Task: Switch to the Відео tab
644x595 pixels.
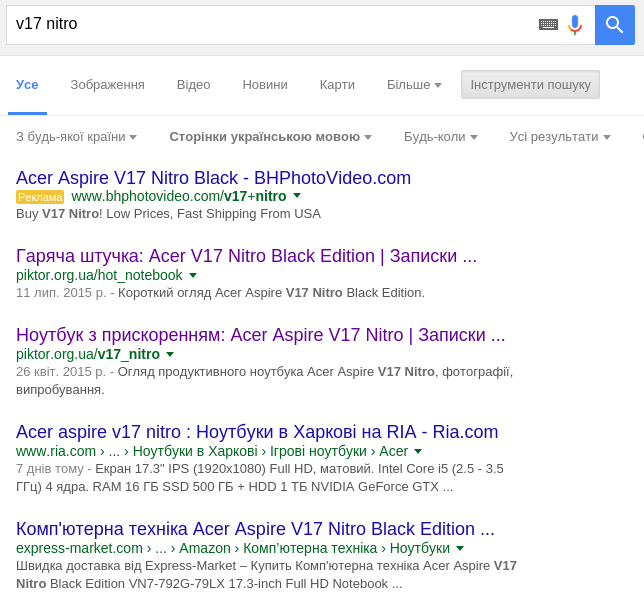Action: click(193, 85)
